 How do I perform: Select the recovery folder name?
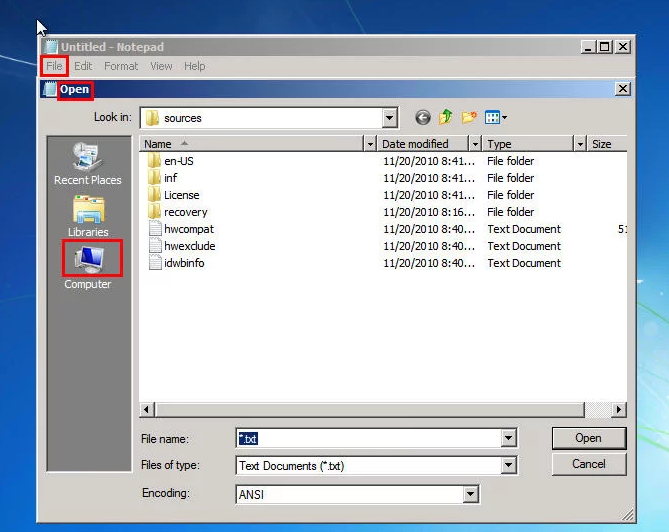pos(185,212)
